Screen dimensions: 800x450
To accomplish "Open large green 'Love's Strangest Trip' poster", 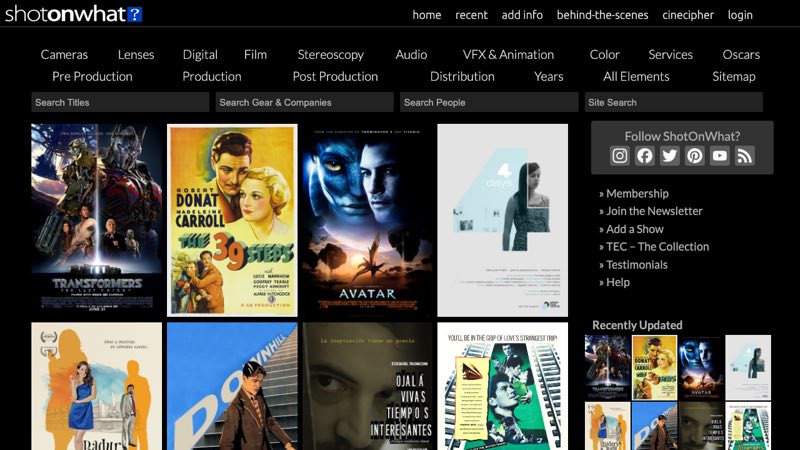I will (503, 386).
